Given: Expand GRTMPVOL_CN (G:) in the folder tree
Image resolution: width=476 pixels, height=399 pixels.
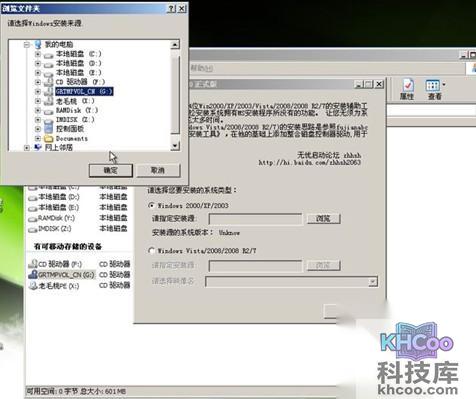Looking at the screenshot, I should point(38,91).
